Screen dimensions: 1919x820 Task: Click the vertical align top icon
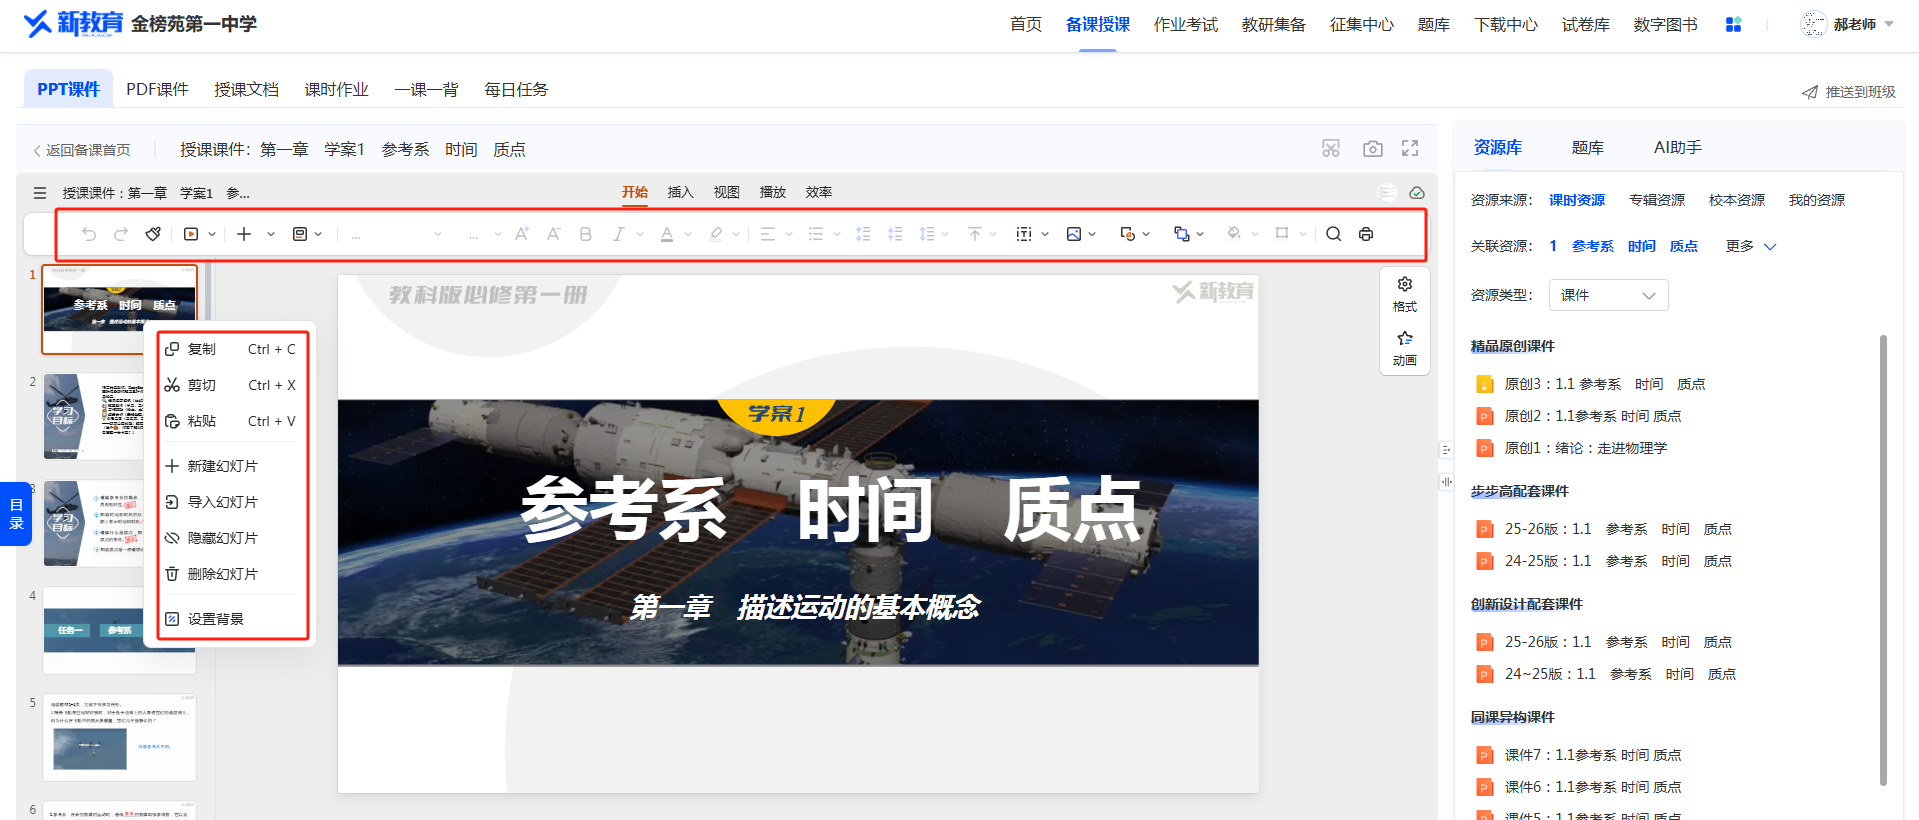coord(975,234)
